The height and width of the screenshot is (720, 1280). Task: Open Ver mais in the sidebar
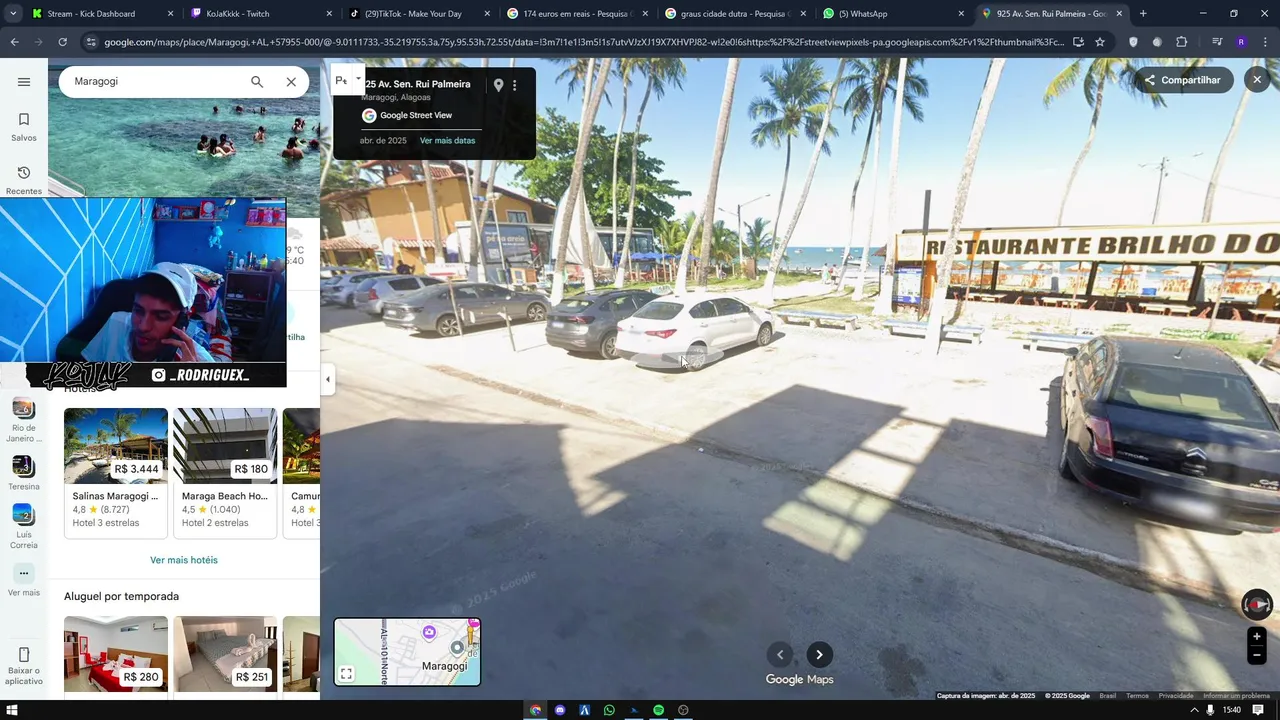pyautogui.click(x=24, y=580)
